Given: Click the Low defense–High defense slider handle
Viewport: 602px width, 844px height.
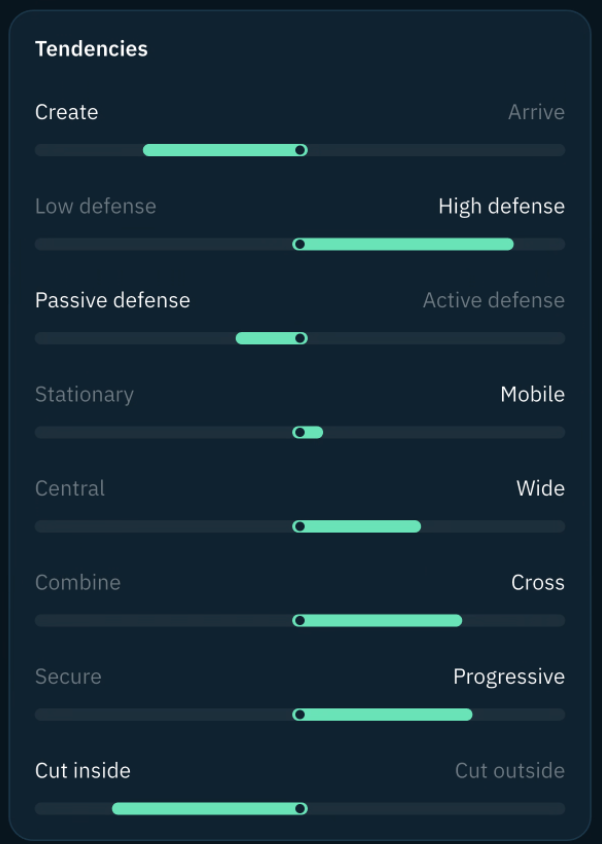Looking at the screenshot, I should click(300, 244).
